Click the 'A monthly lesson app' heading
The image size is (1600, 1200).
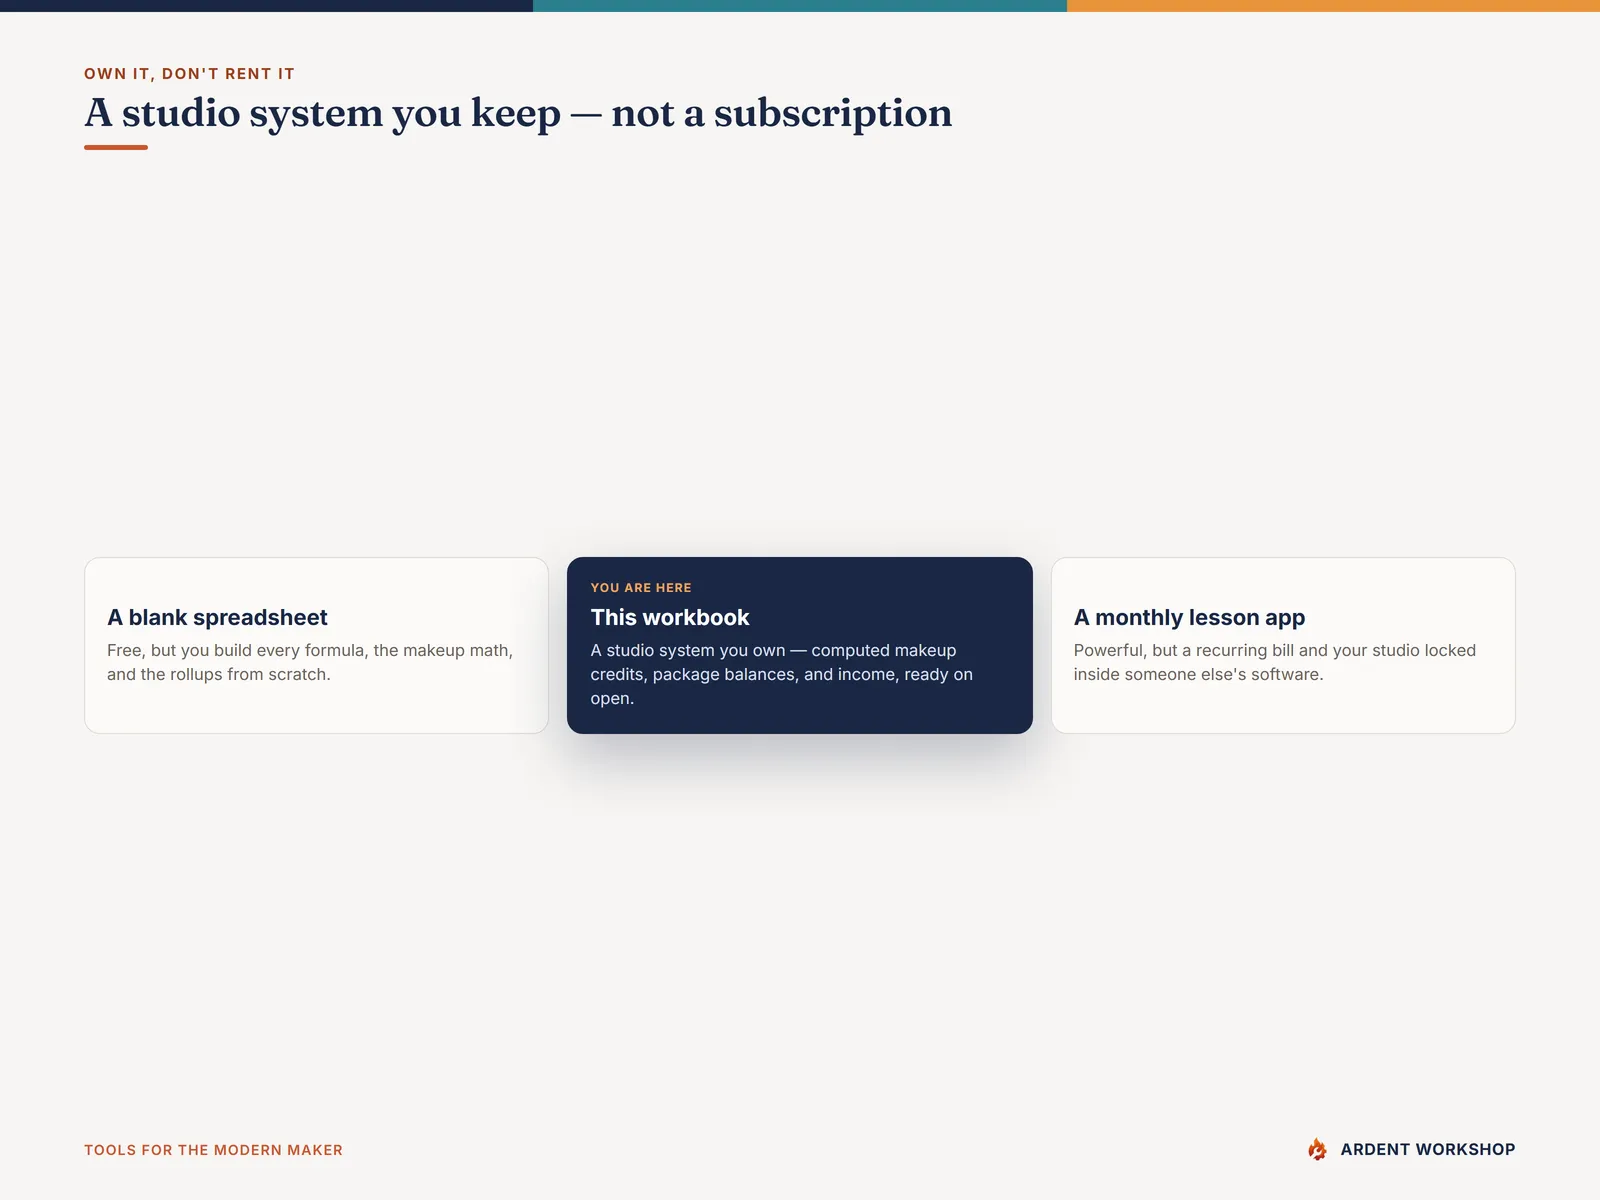pos(1189,618)
